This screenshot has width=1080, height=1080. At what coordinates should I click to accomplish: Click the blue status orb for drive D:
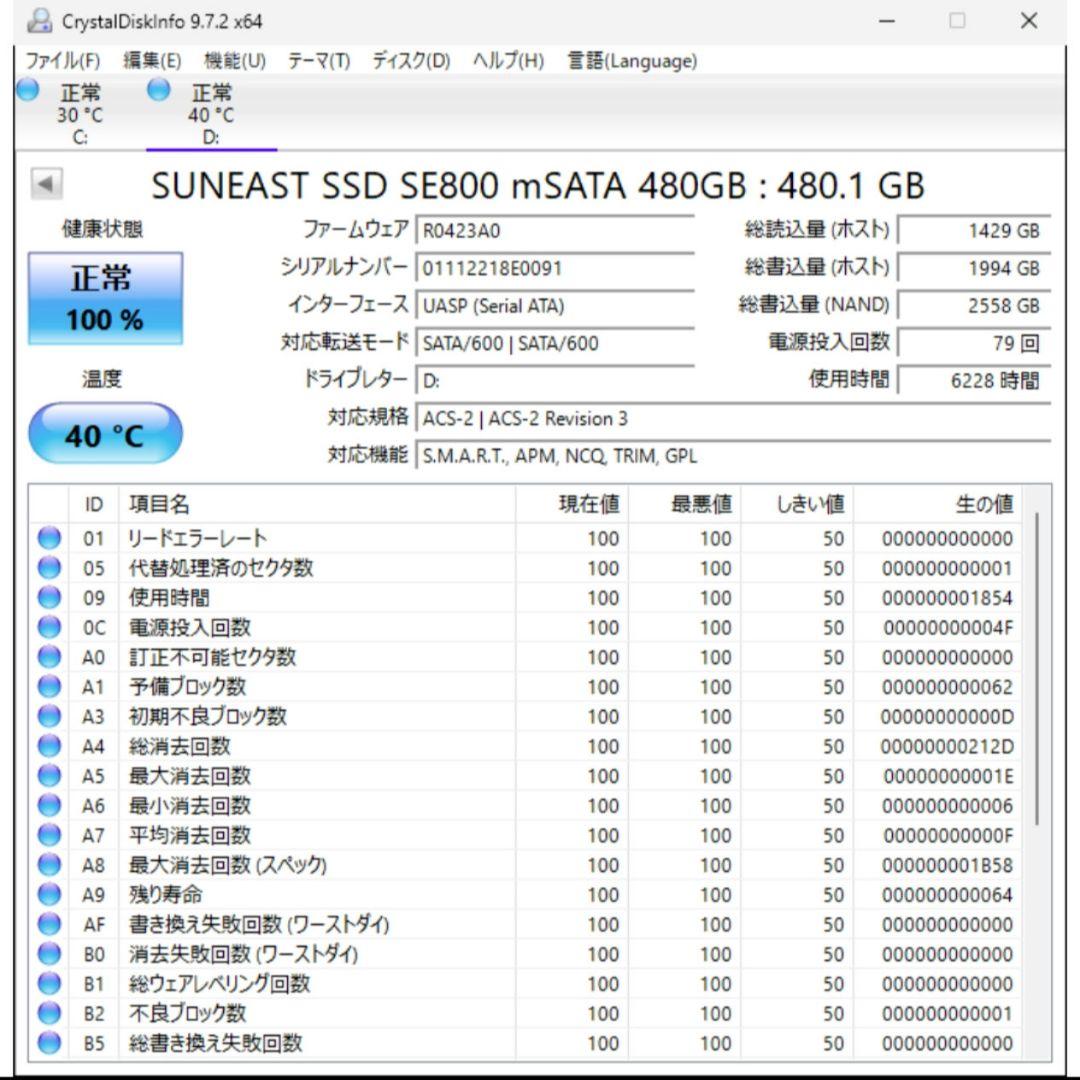click(x=159, y=90)
